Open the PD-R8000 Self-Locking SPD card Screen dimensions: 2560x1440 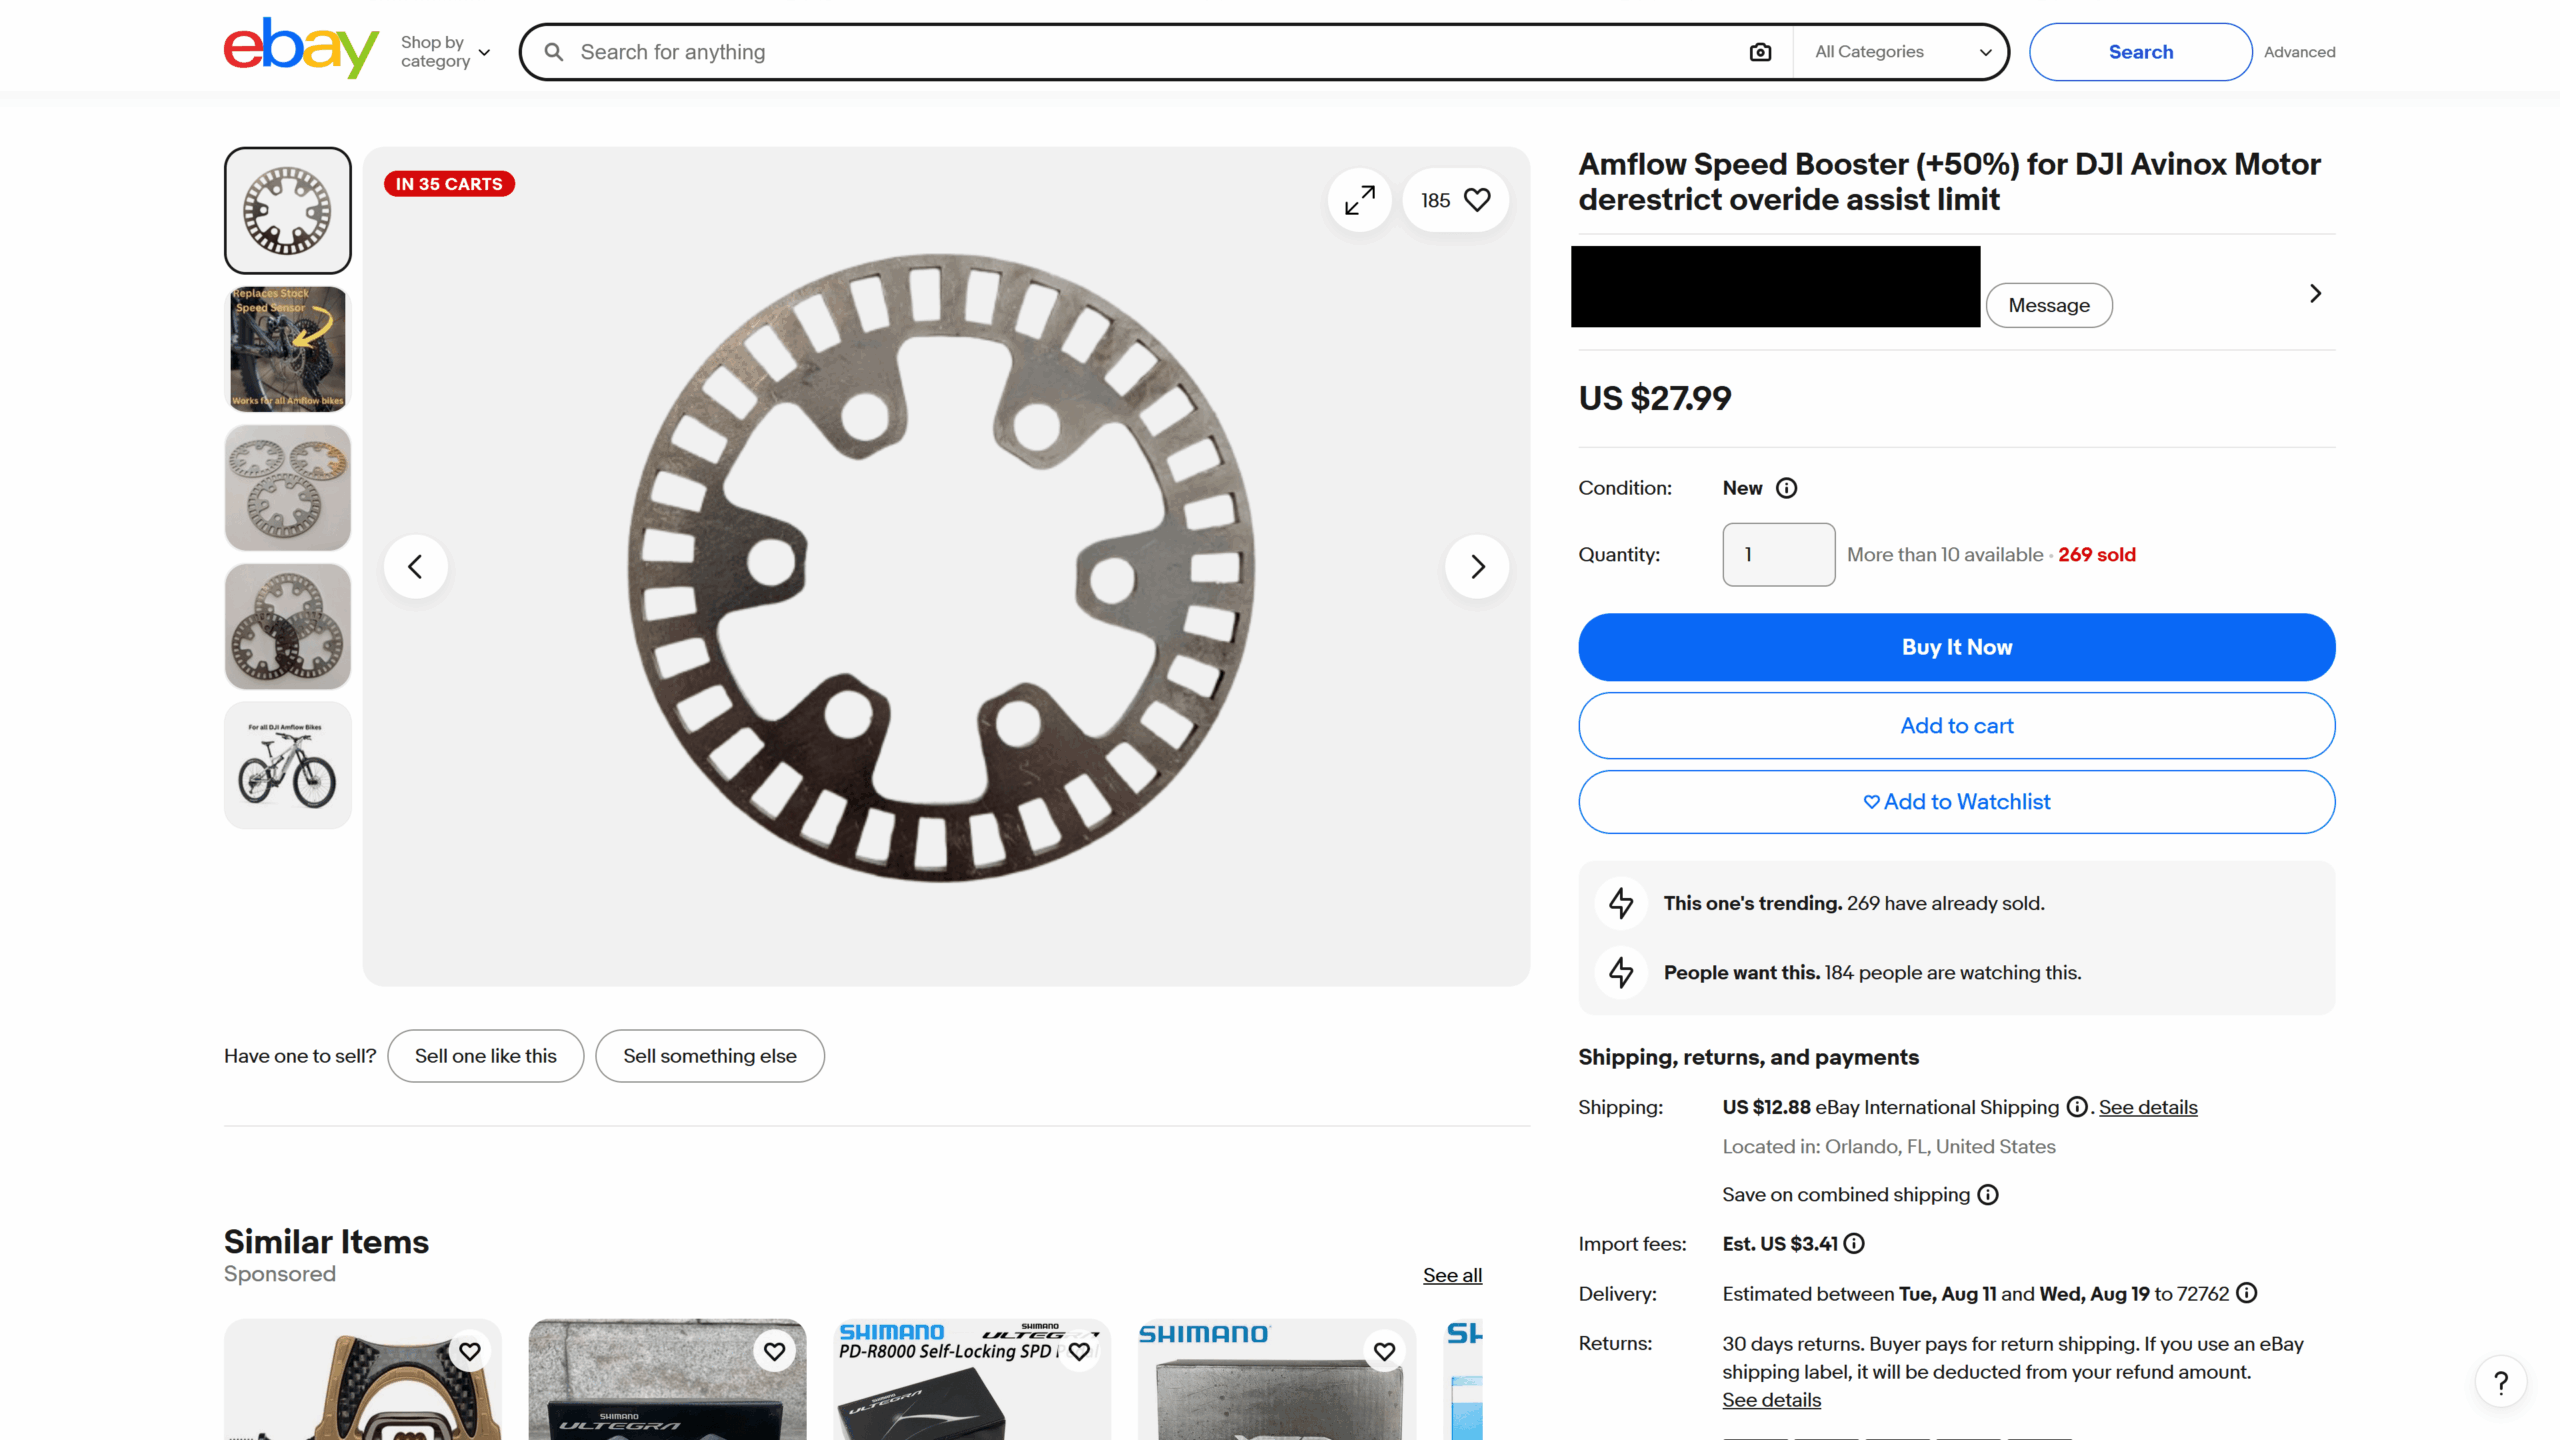click(x=971, y=1380)
